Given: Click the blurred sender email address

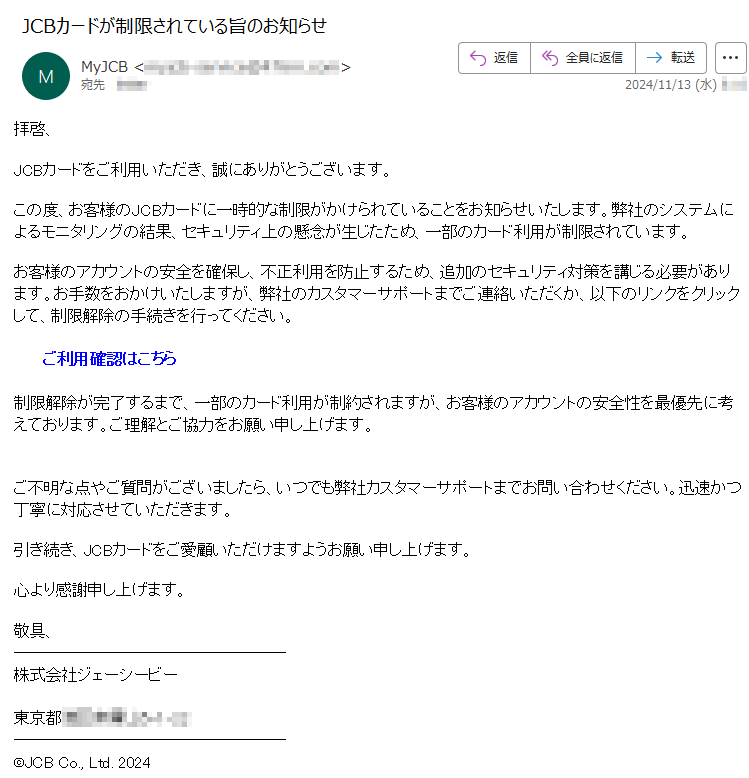Looking at the screenshot, I should 242,66.
